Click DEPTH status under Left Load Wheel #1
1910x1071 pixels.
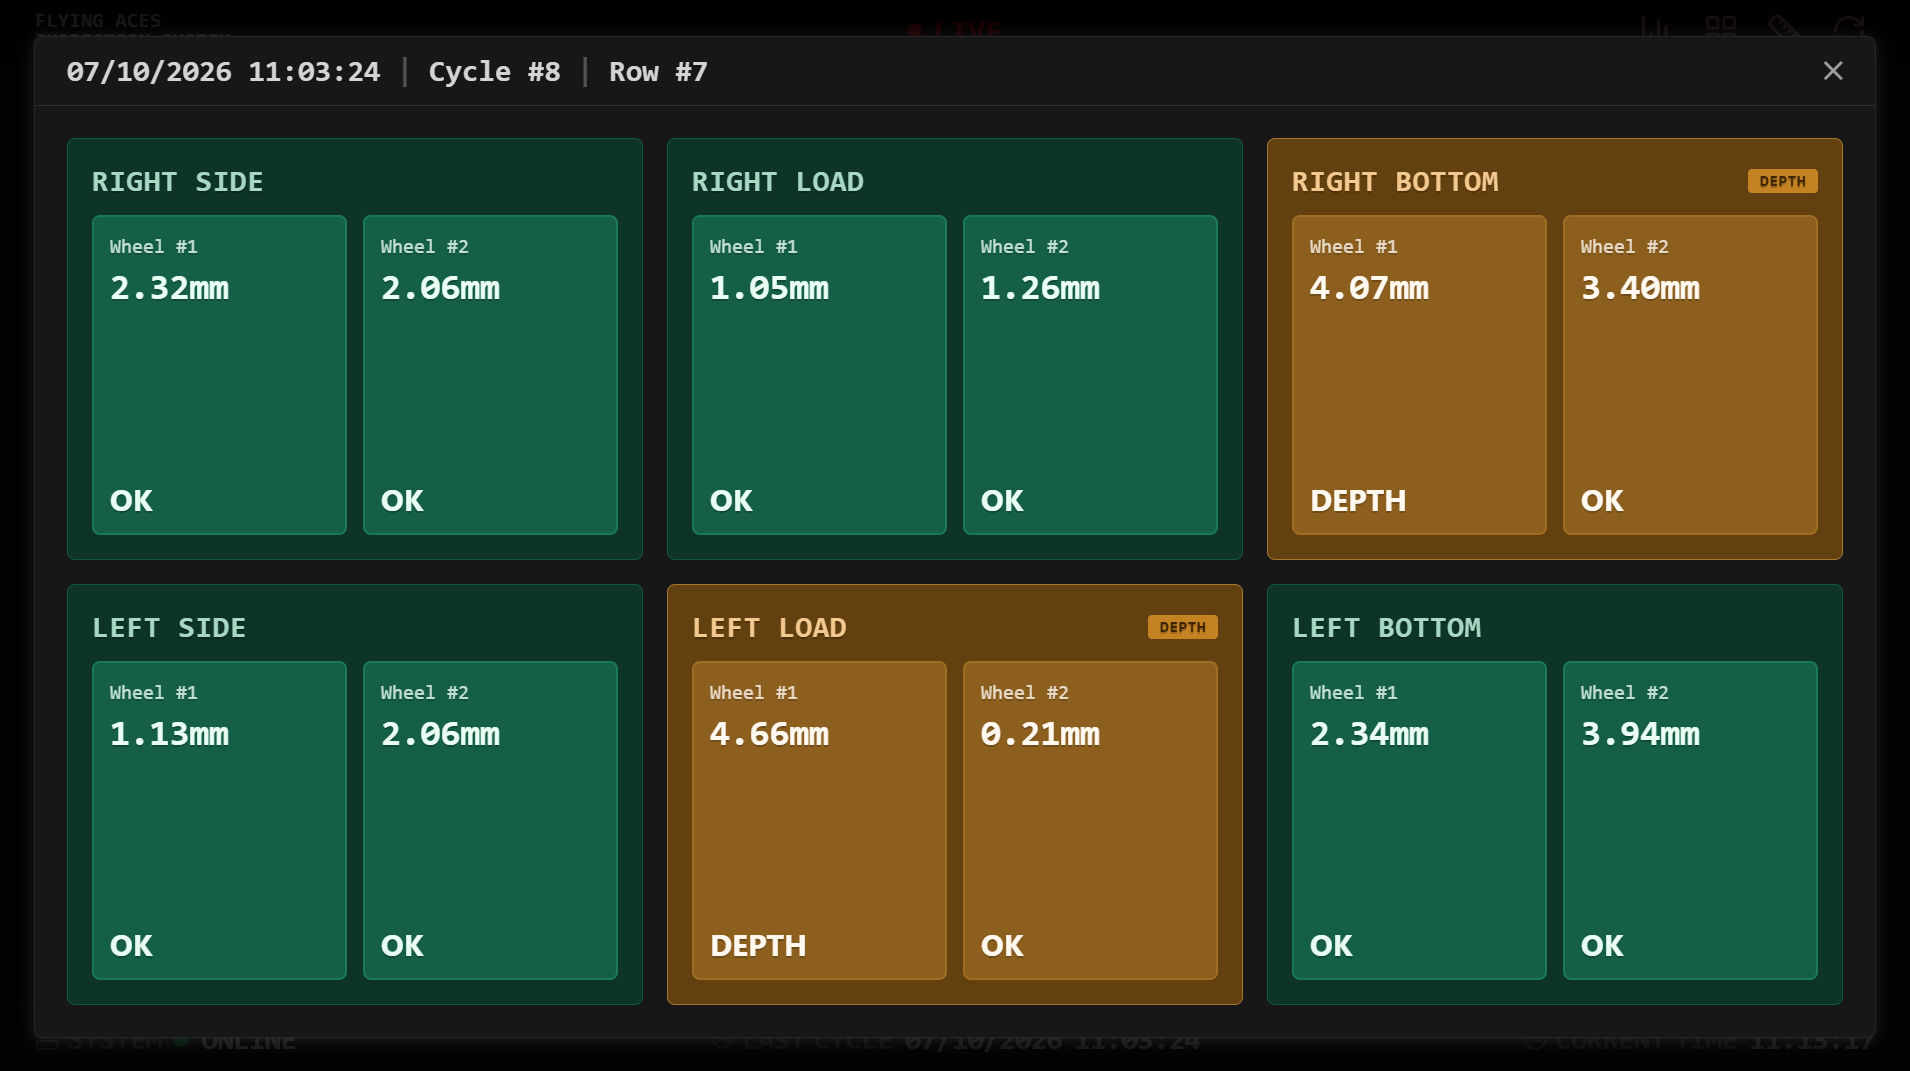click(x=758, y=945)
